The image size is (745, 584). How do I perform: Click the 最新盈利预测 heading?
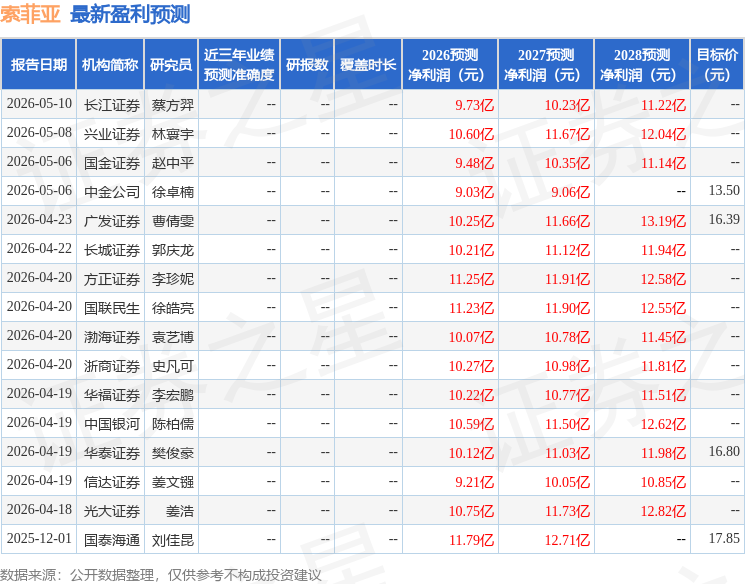click(x=130, y=14)
